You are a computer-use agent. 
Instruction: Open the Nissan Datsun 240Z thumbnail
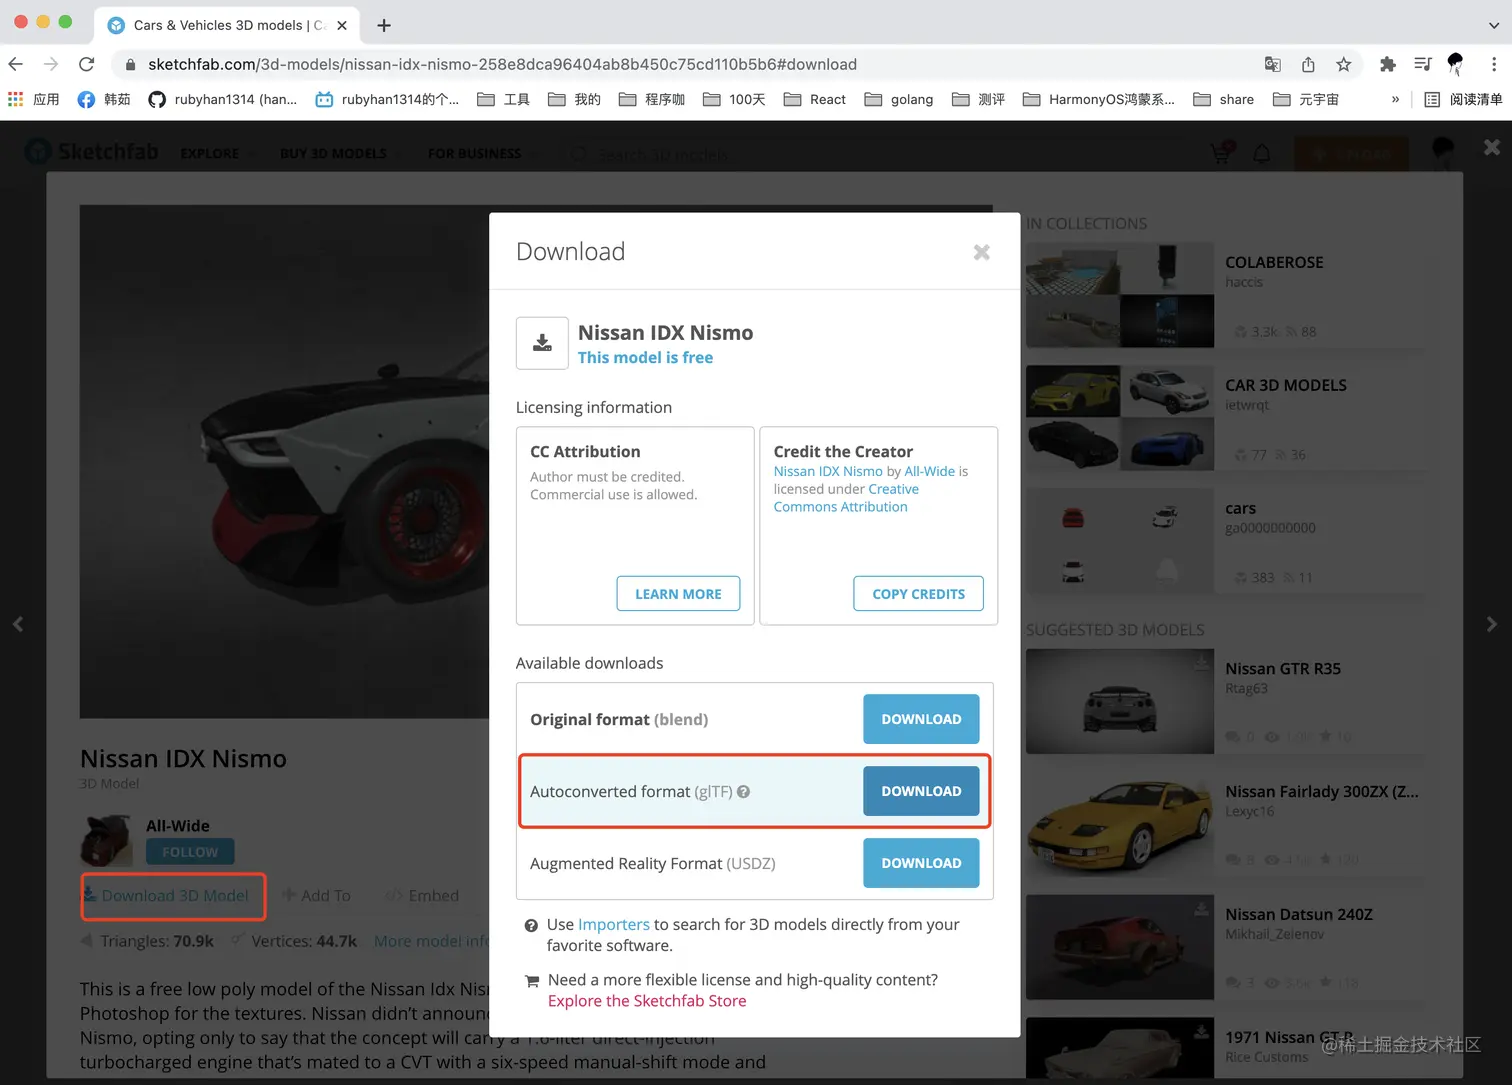point(1120,947)
